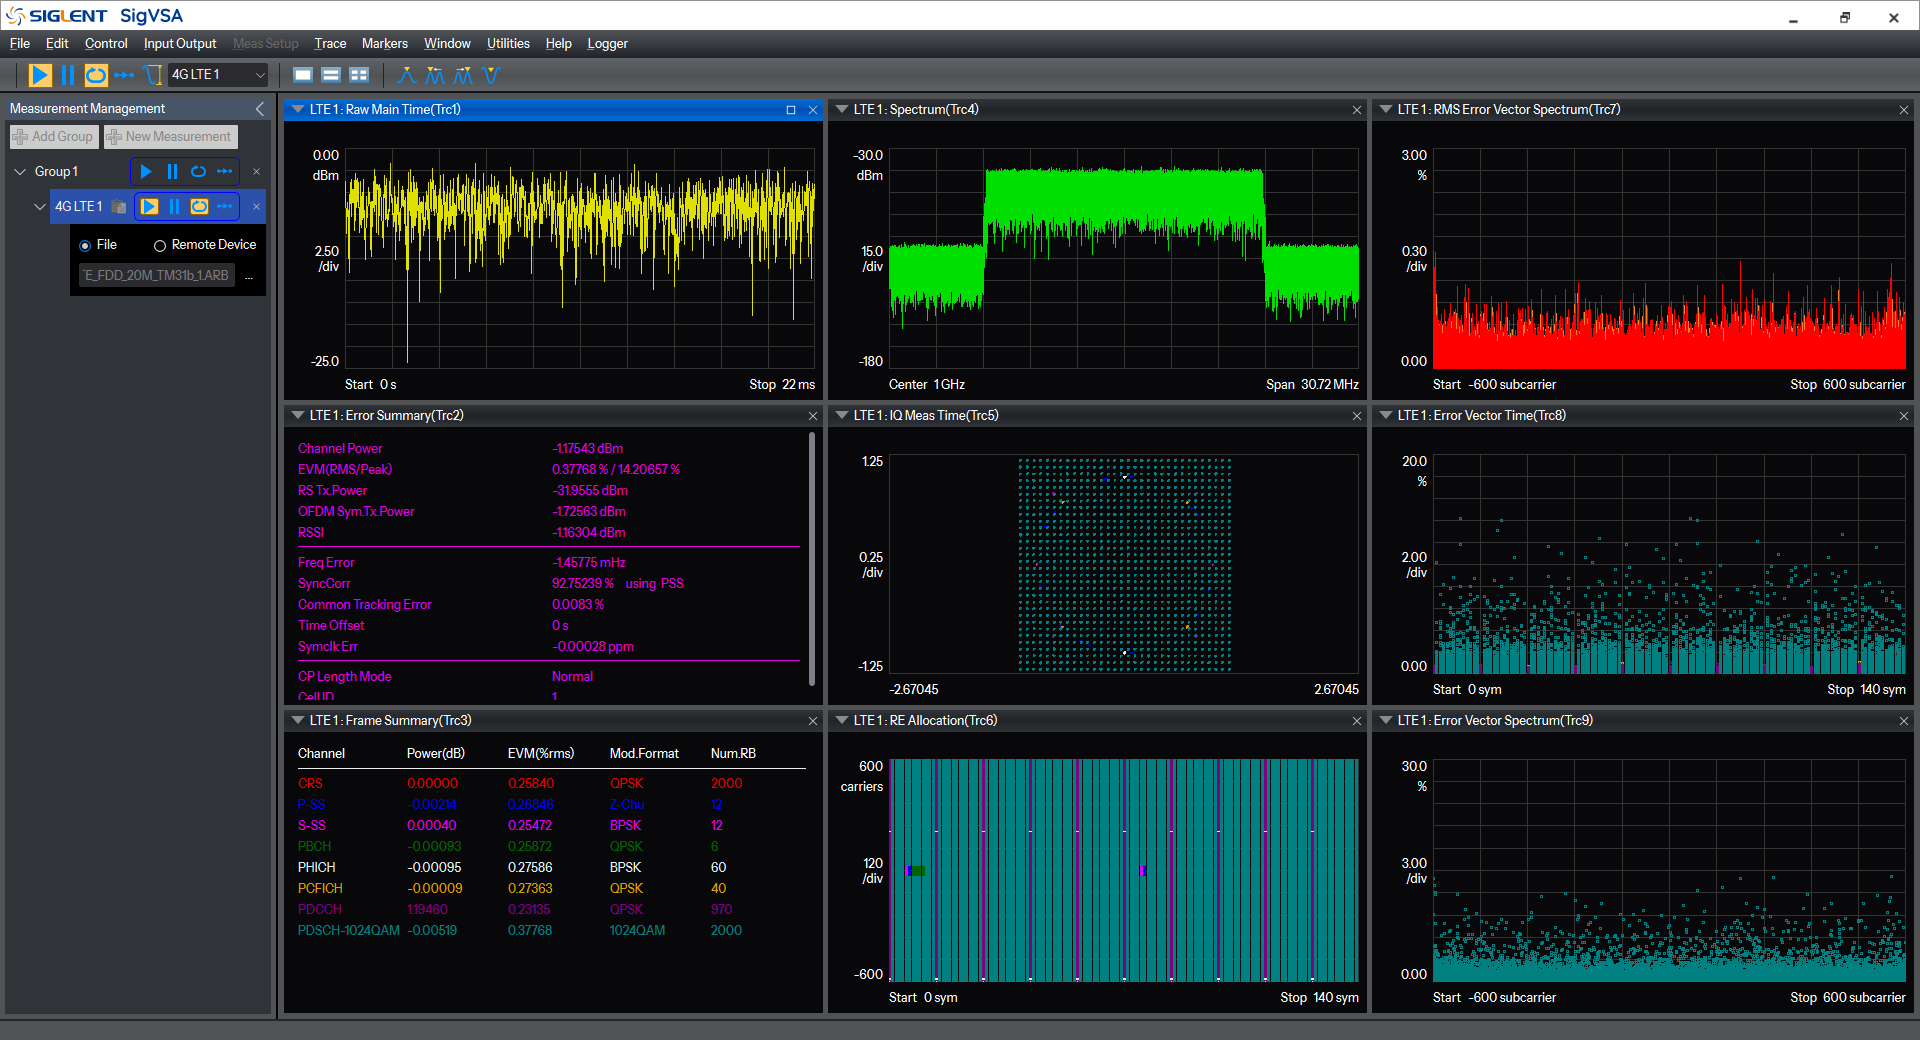Image resolution: width=1920 pixels, height=1040 pixels.
Task: Open the Spectrum(Trc4) trace title dropdown
Action: point(842,110)
